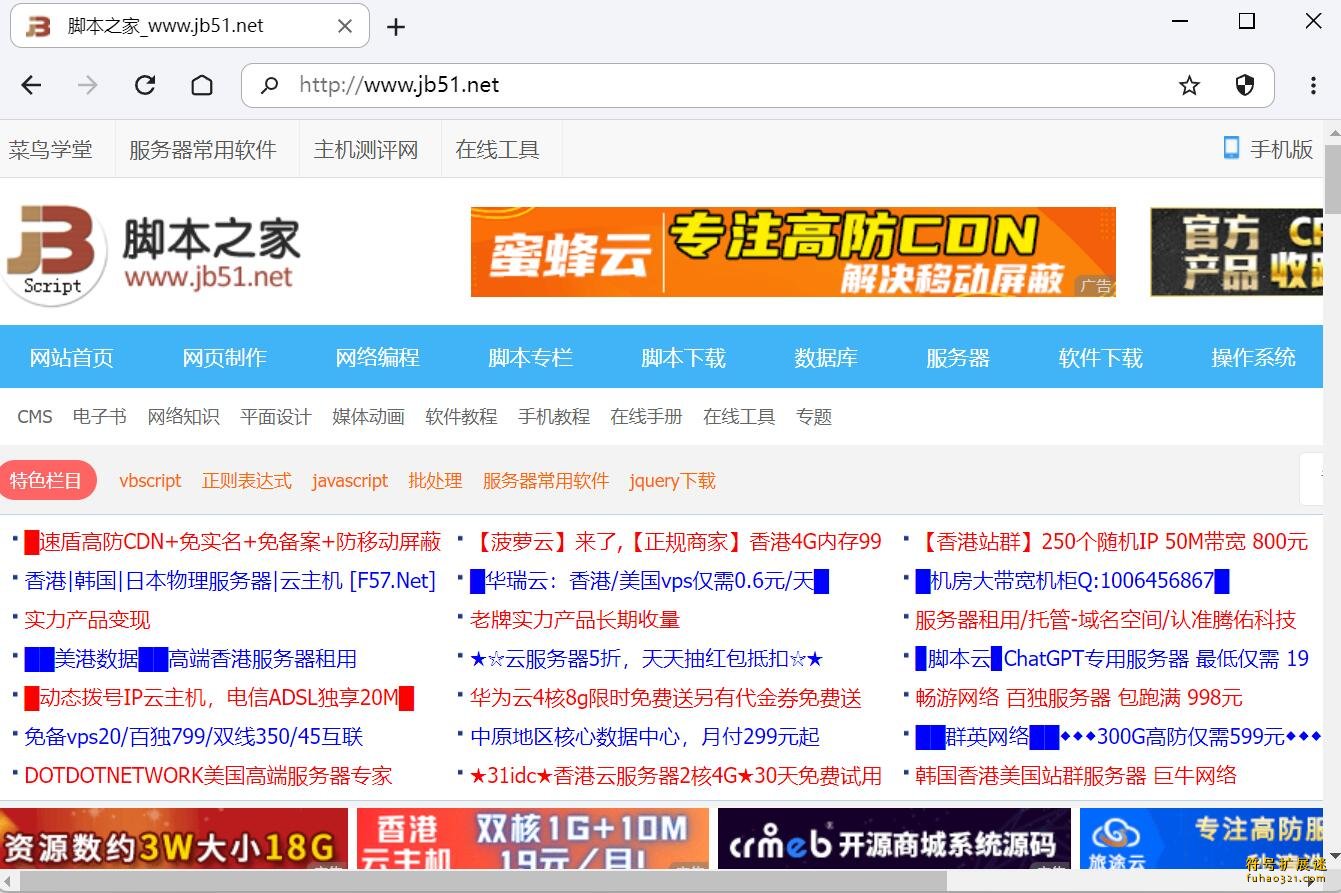The width and height of the screenshot is (1341, 893).
Task: Open 媒体动画 sub-navigation link
Action: click(x=369, y=417)
